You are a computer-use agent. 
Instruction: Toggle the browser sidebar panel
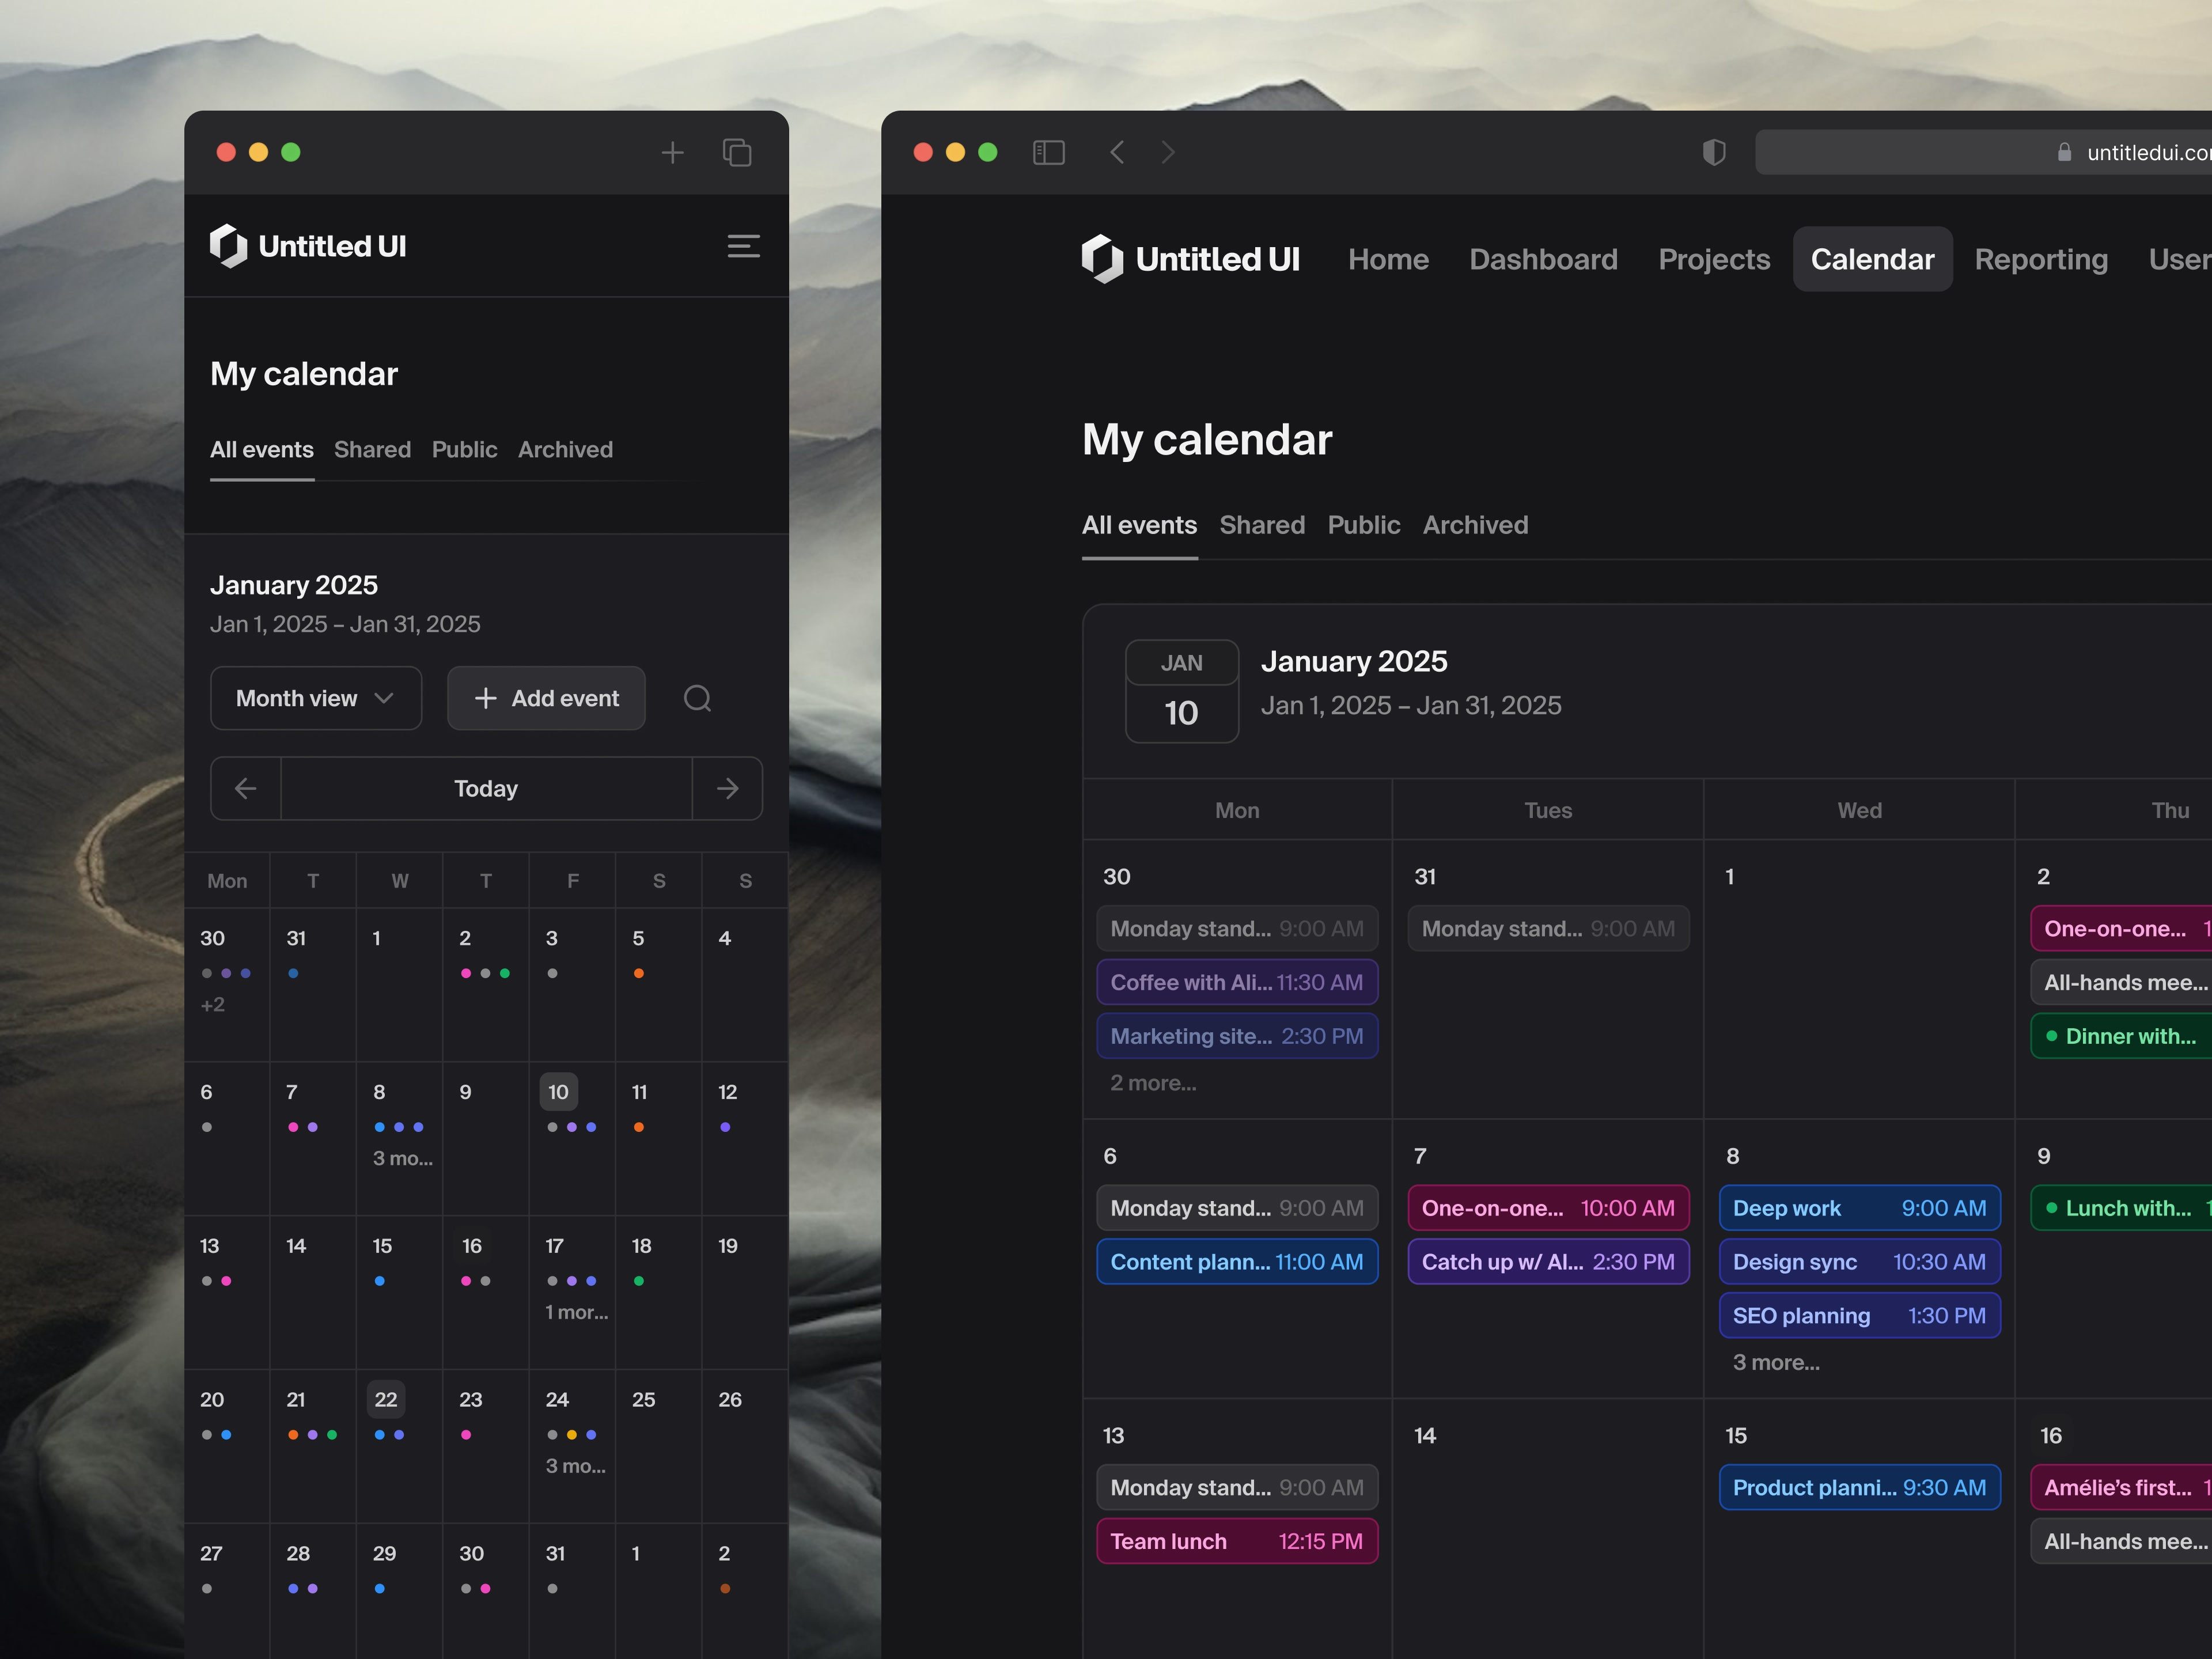[x=1048, y=152]
